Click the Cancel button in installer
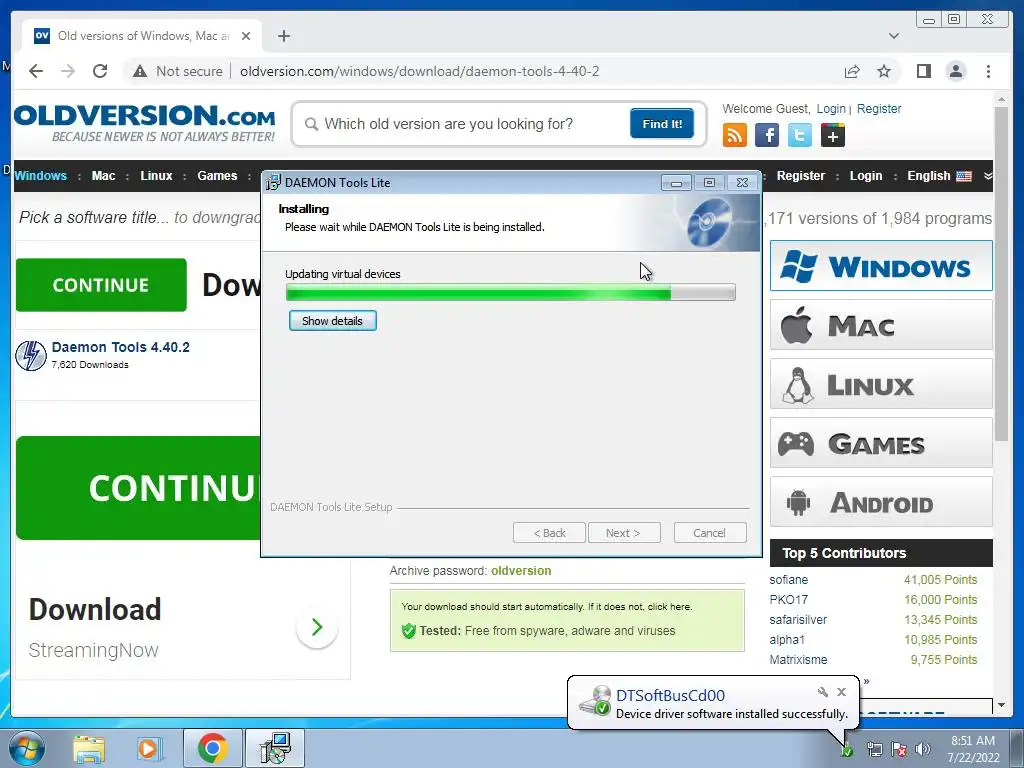1024x768 pixels. [x=710, y=533]
